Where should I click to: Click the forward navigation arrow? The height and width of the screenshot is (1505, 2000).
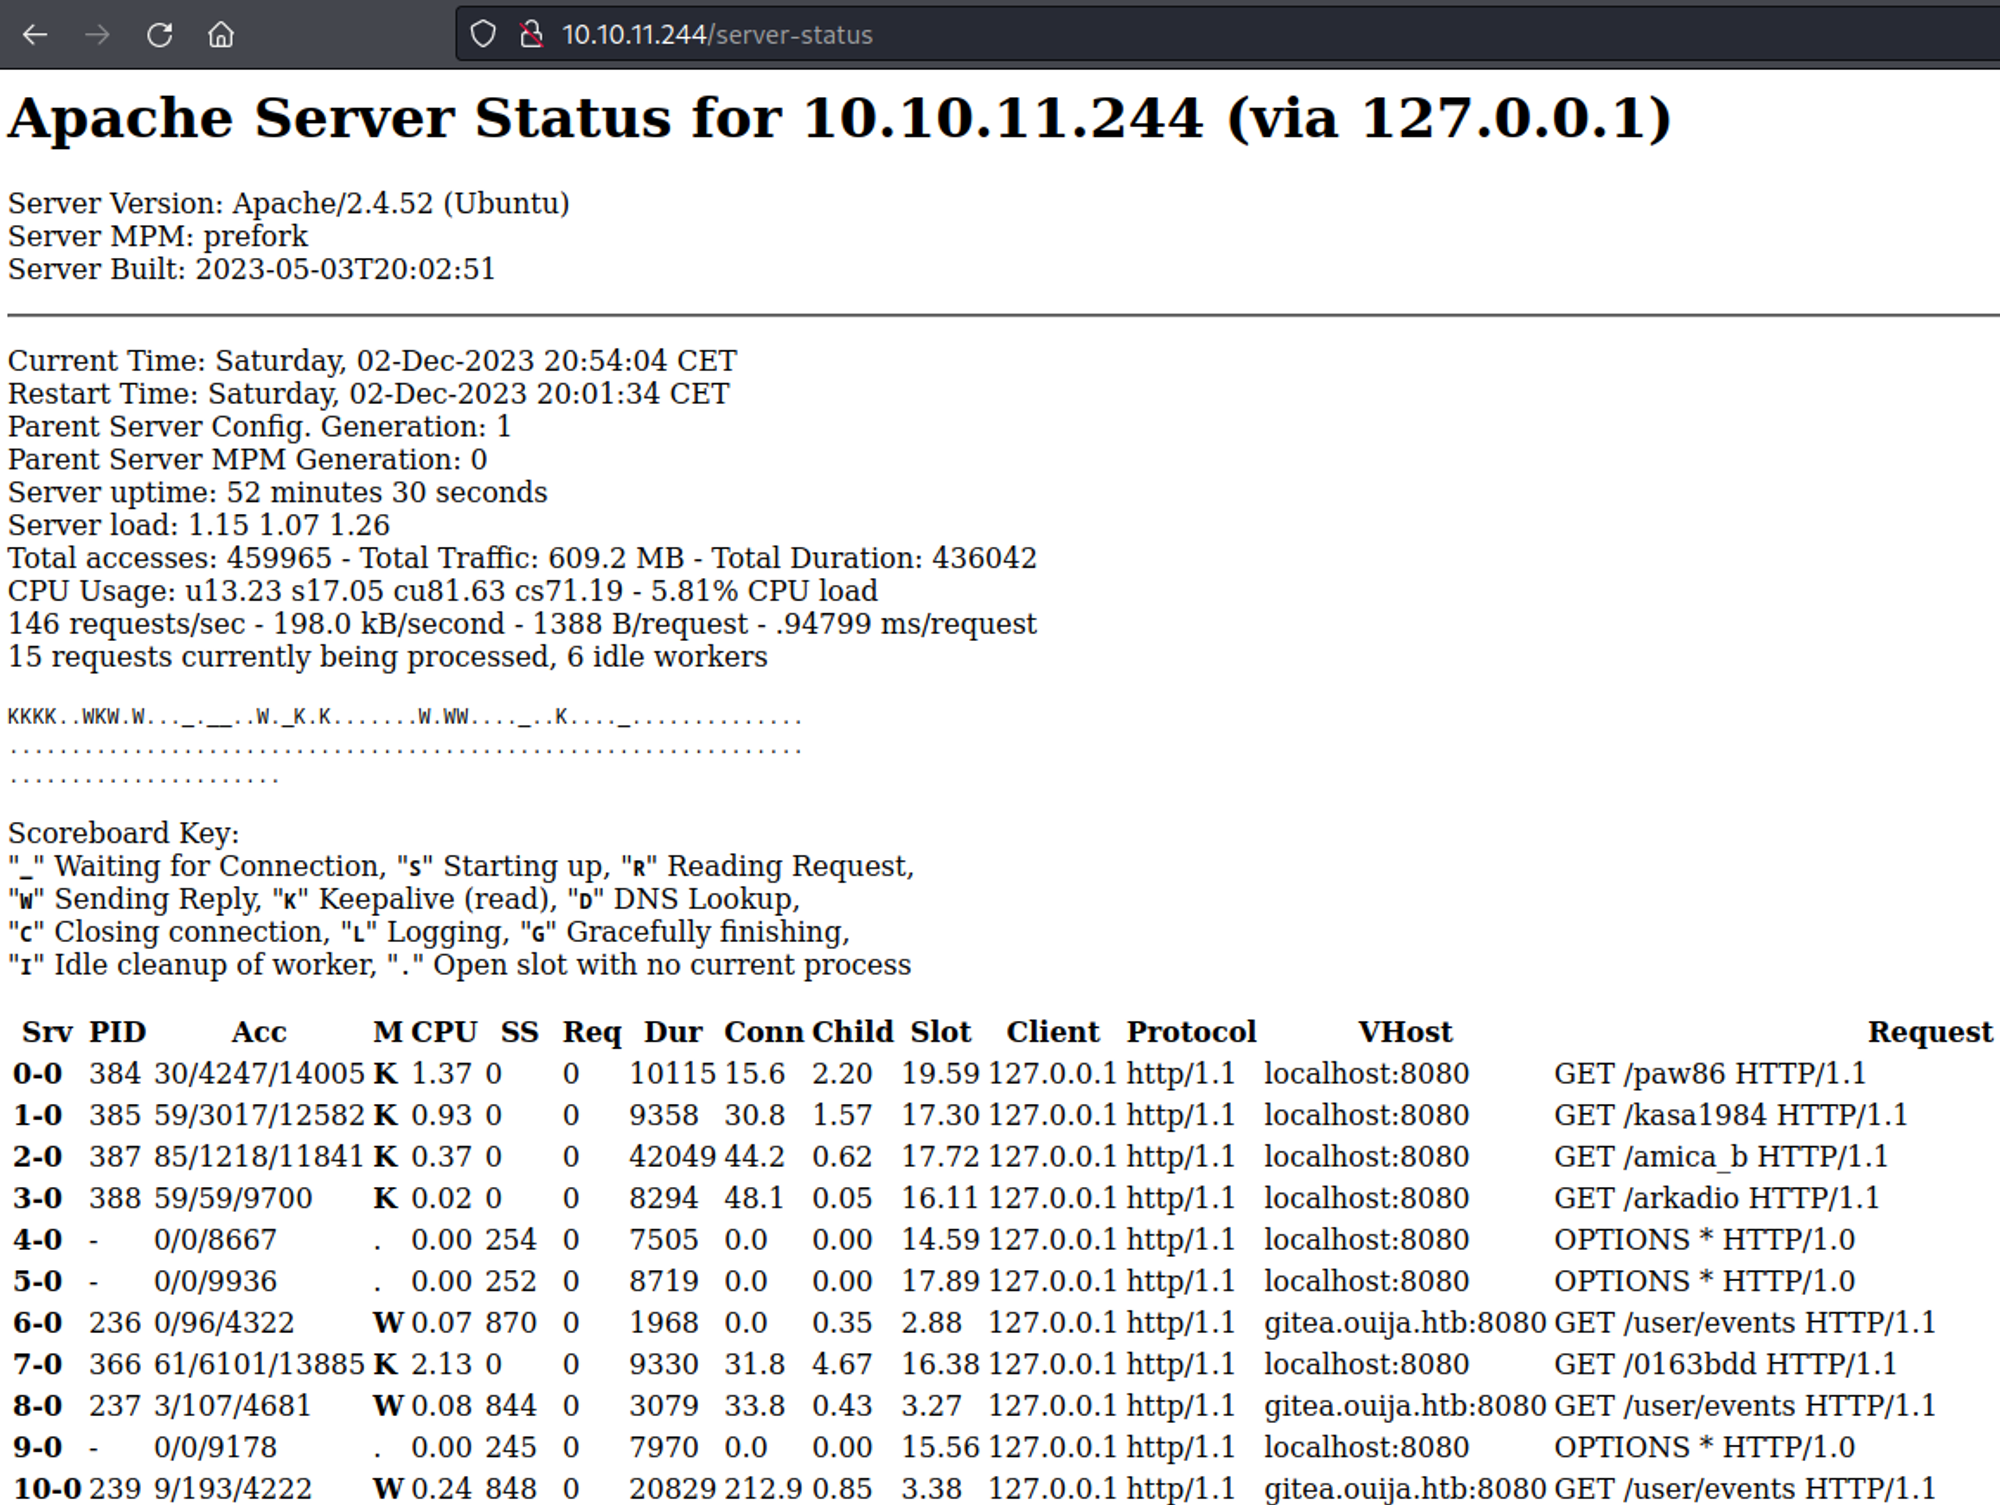tap(97, 35)
